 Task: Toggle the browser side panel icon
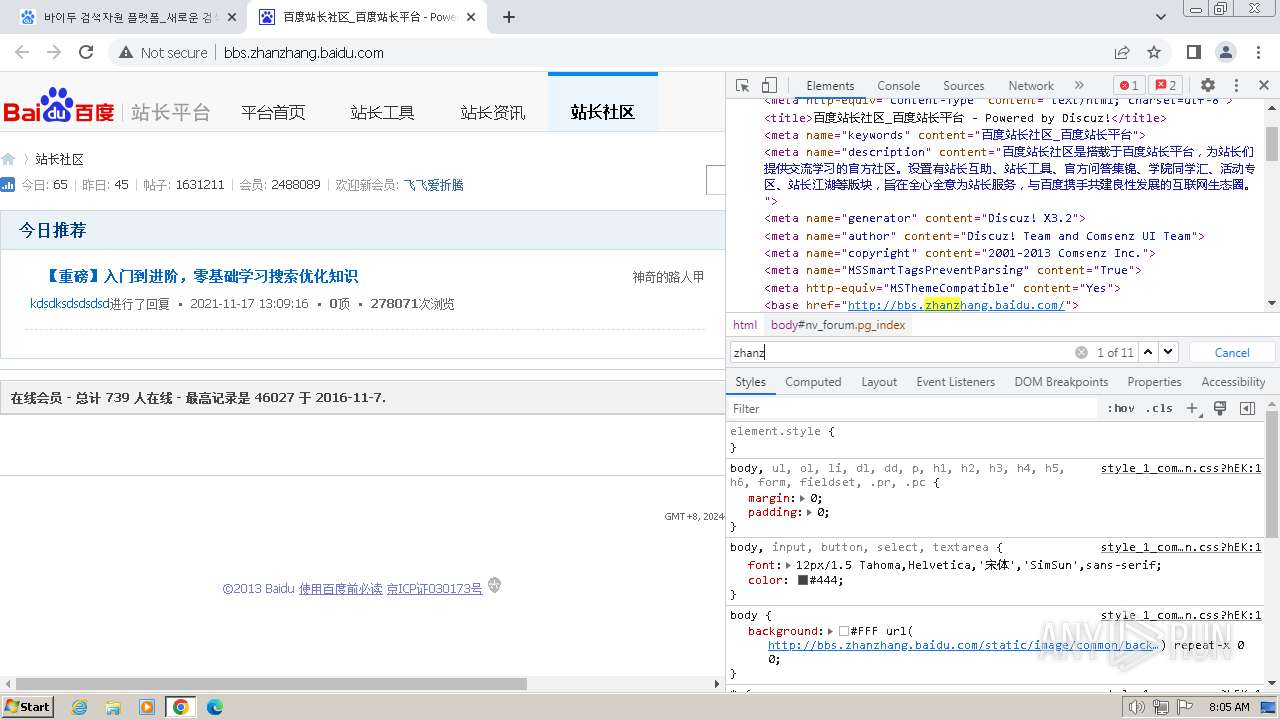coord(1193,52)
